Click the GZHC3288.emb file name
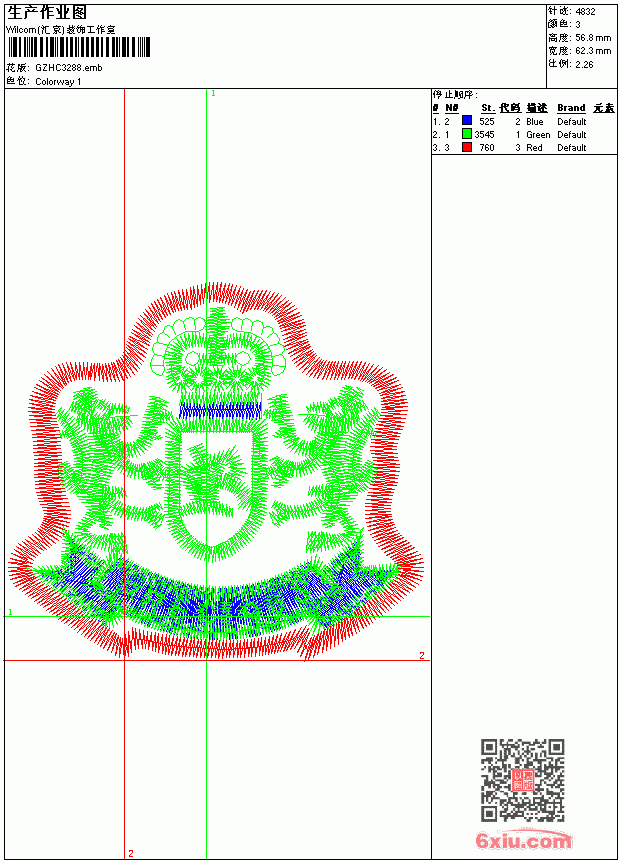The image size is (620, 860). pyautogui.click(x=69, y=68)
